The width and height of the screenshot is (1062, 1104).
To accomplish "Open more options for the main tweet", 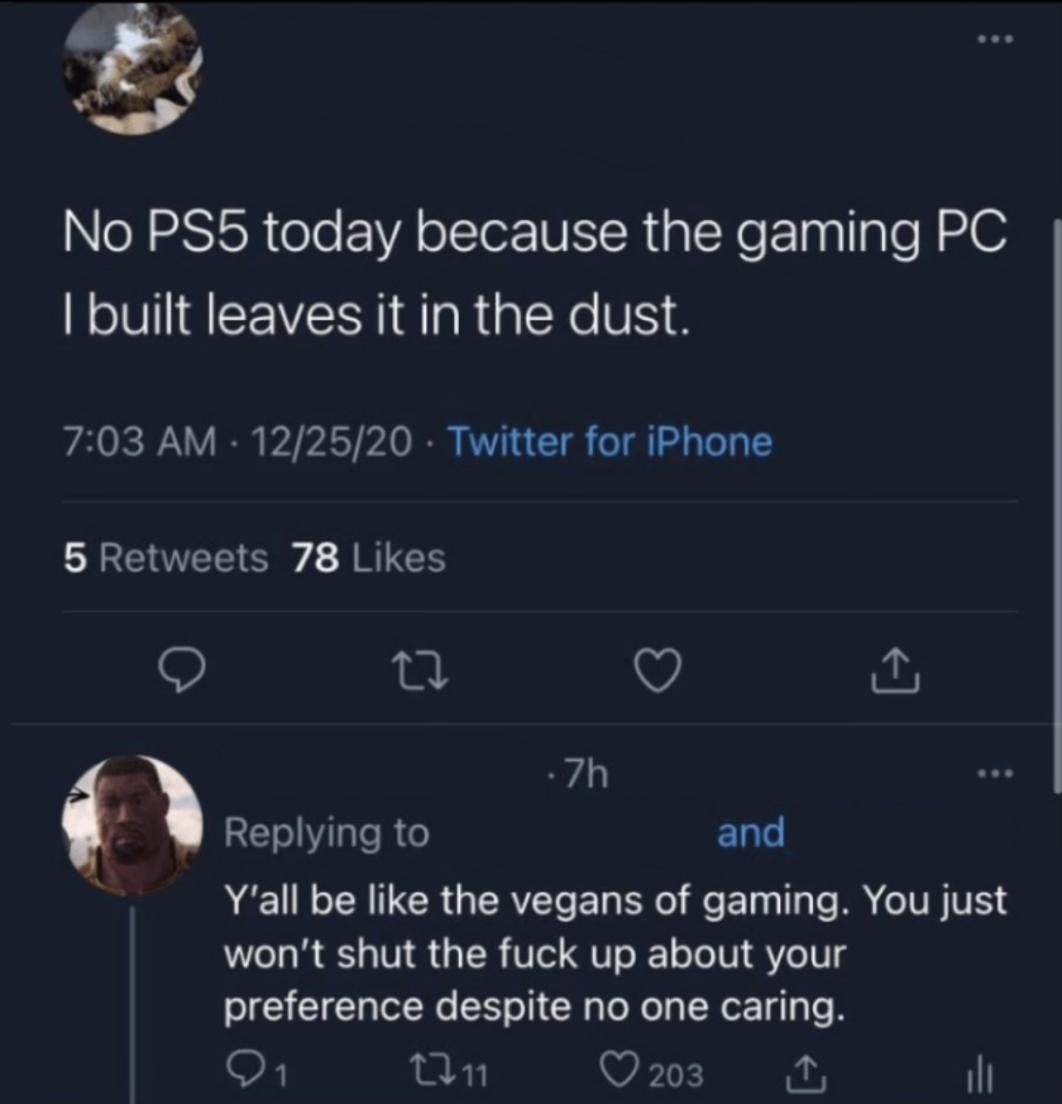I will pyautogui.click(x=996, y=41).
